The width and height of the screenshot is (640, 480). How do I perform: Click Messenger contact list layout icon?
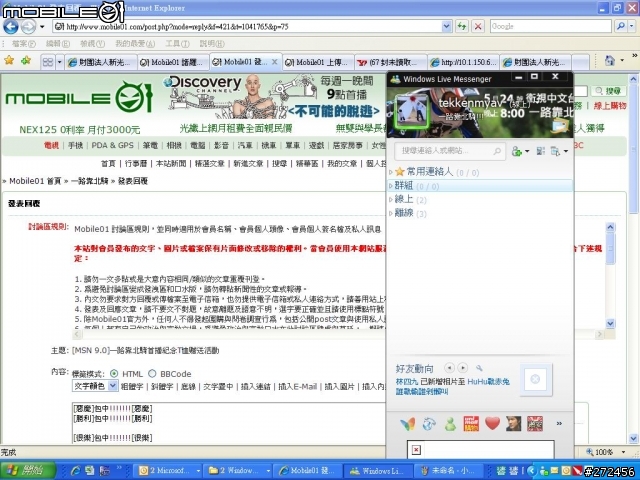[541, 151]
